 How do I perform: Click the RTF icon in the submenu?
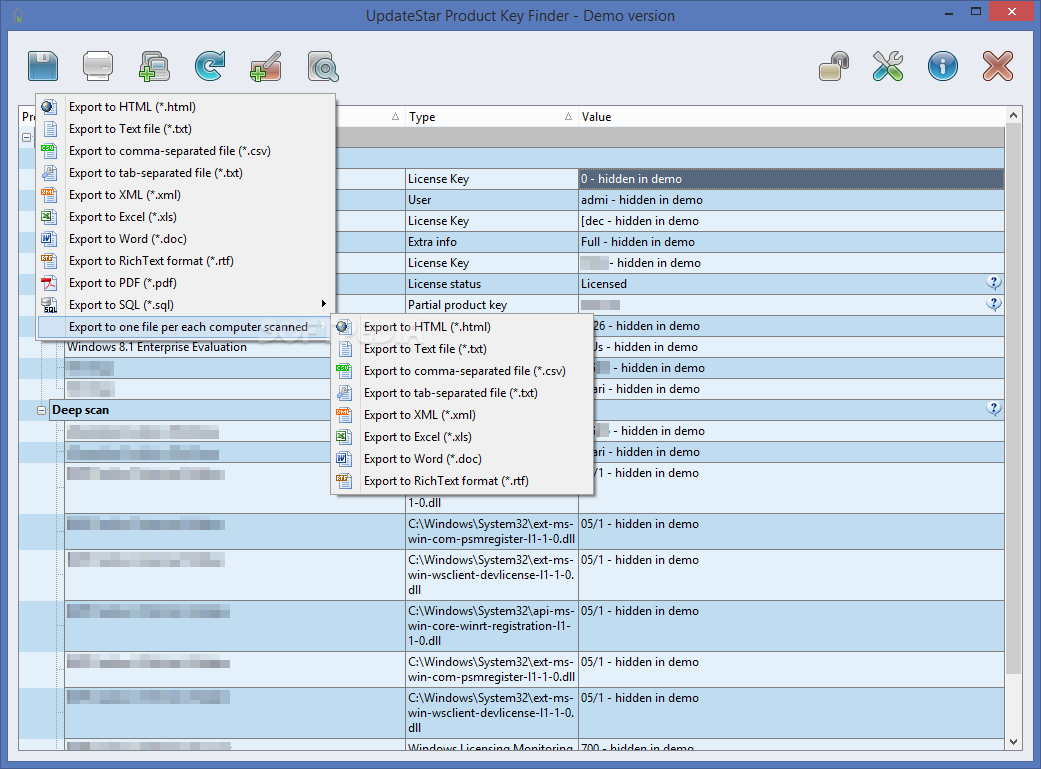pos(343,480)
